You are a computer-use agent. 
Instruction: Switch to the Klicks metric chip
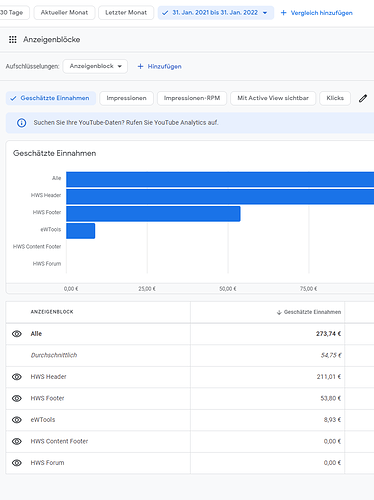pyautogui.click(x=335, y=98)
